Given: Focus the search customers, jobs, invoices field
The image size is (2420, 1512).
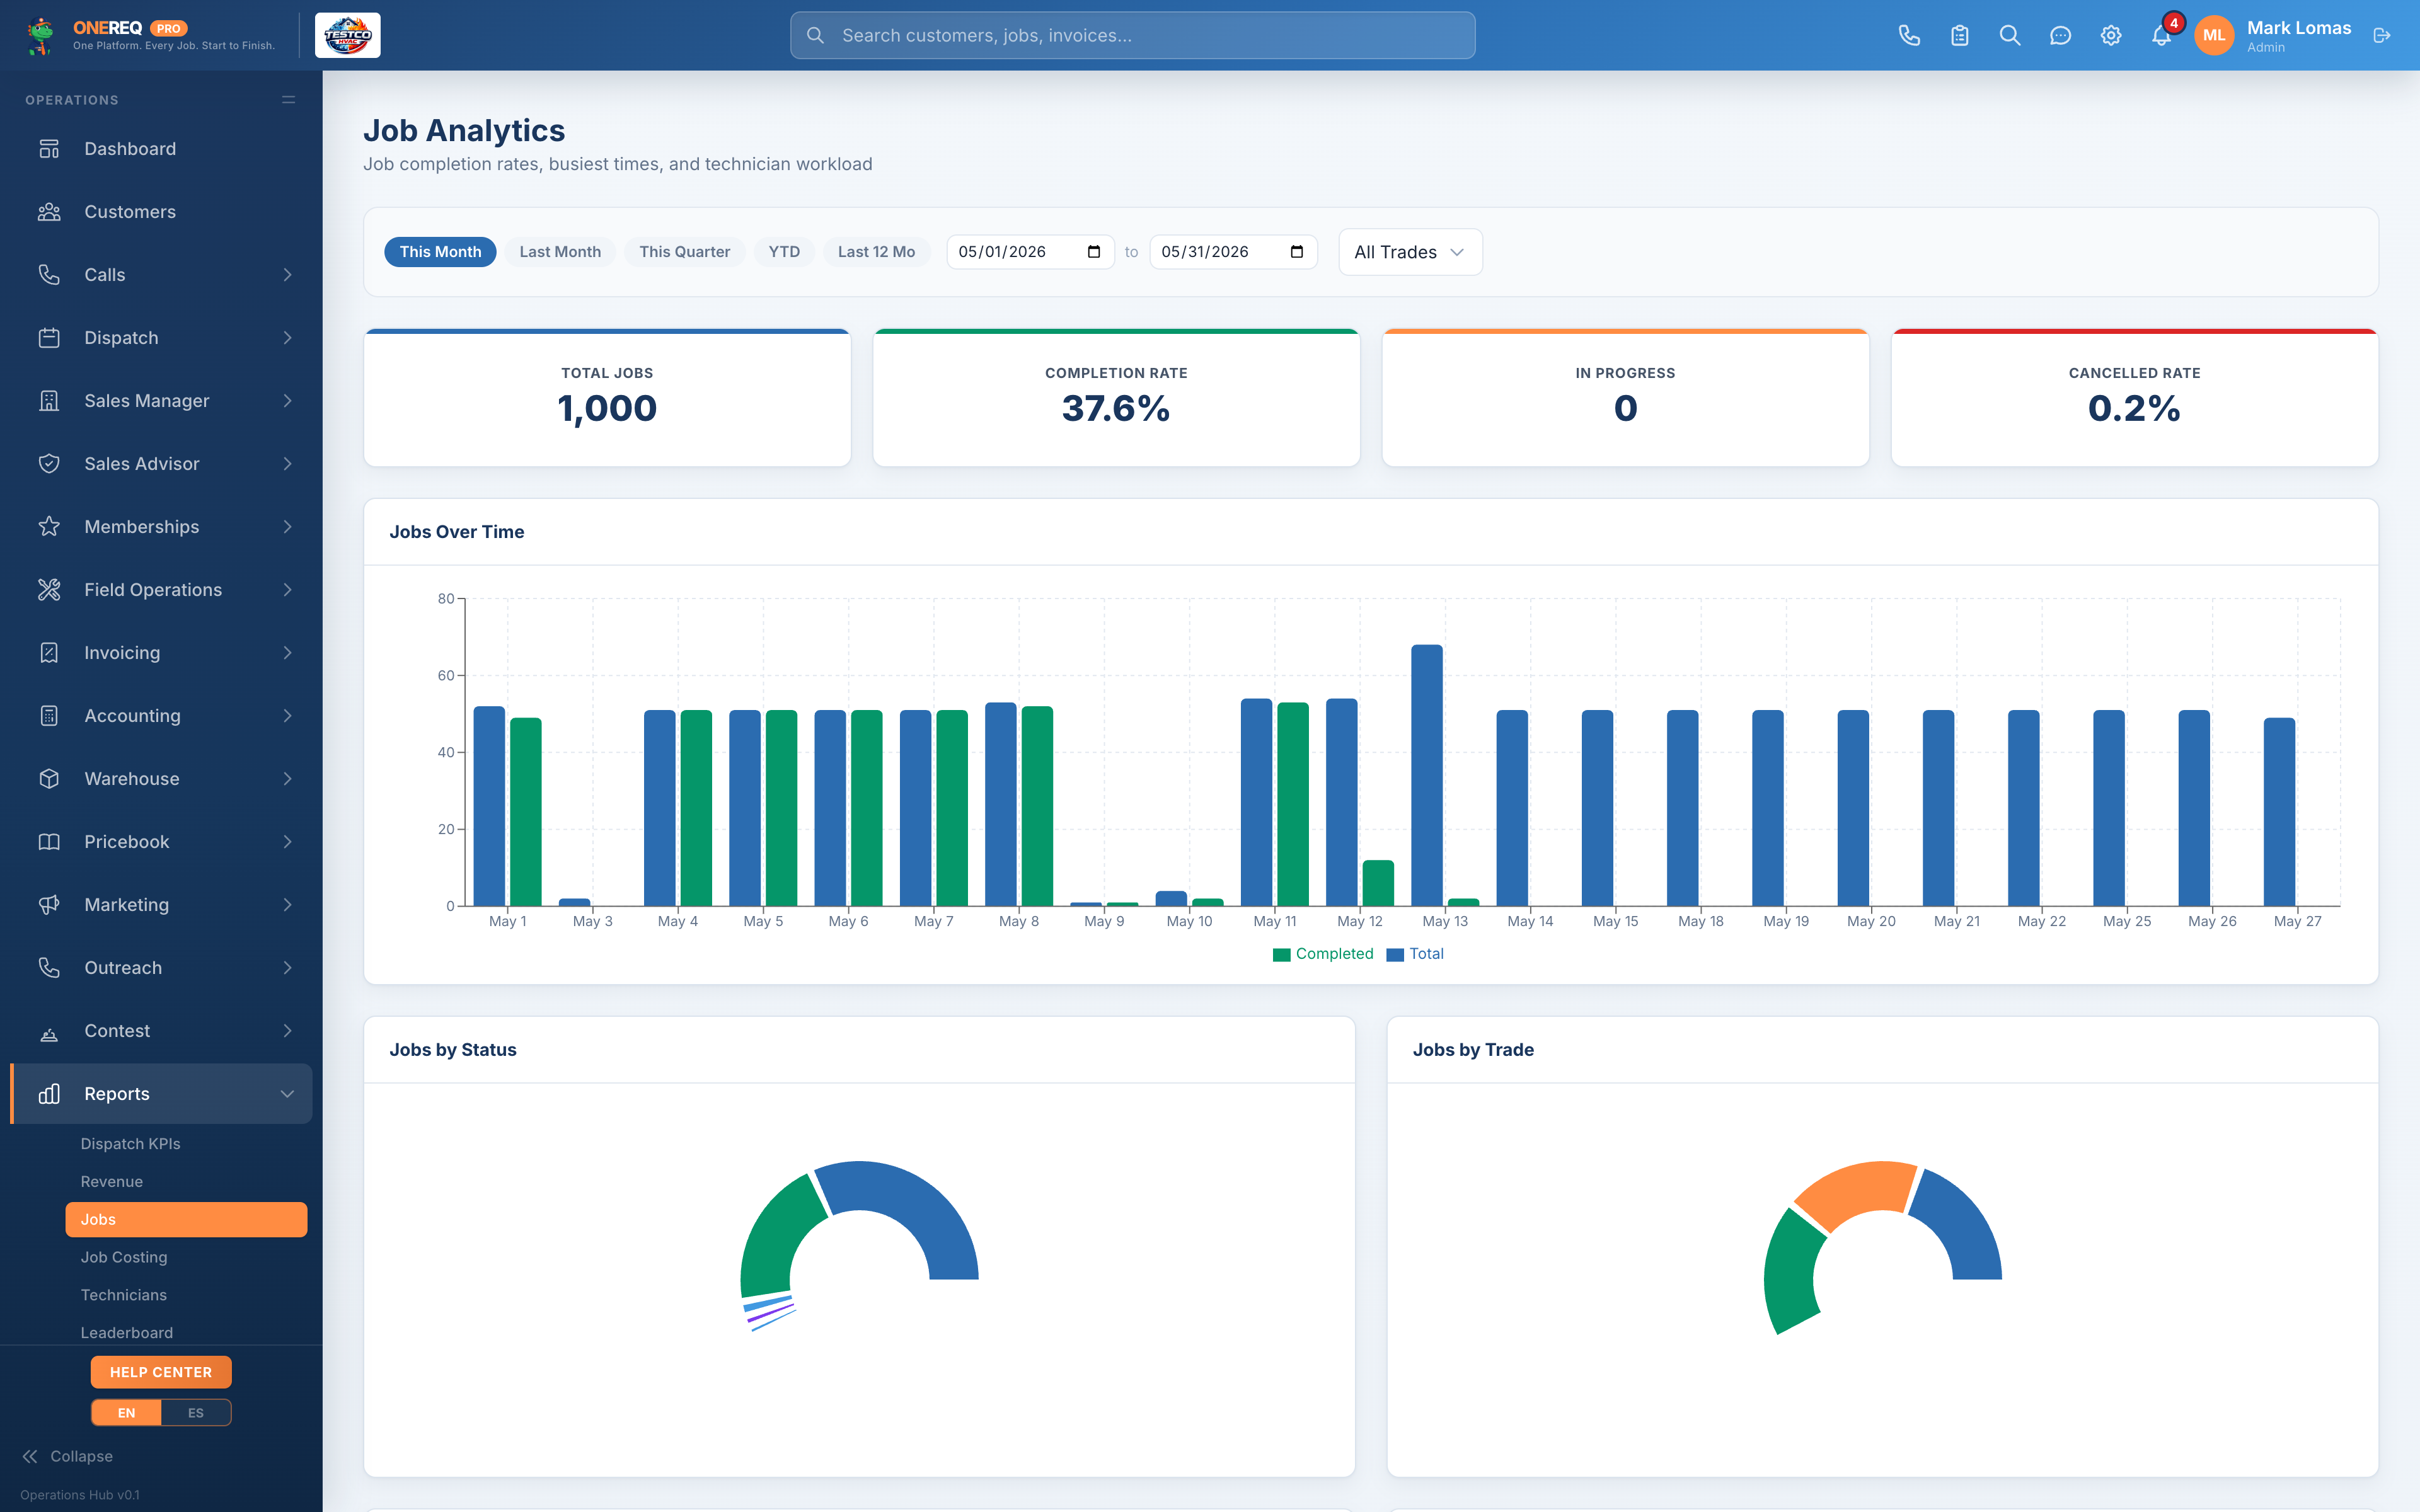Looking at the screenshot, I should pos(1132,36).
